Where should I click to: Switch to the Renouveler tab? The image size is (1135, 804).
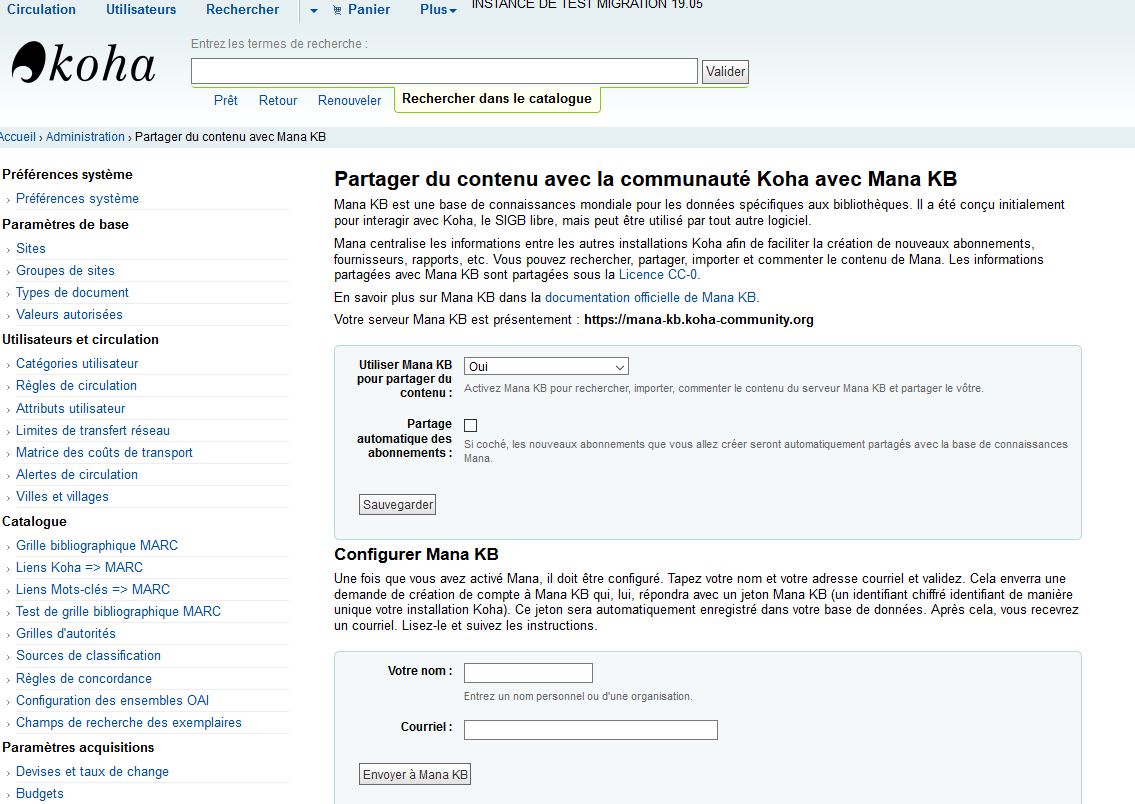point(350,101)
